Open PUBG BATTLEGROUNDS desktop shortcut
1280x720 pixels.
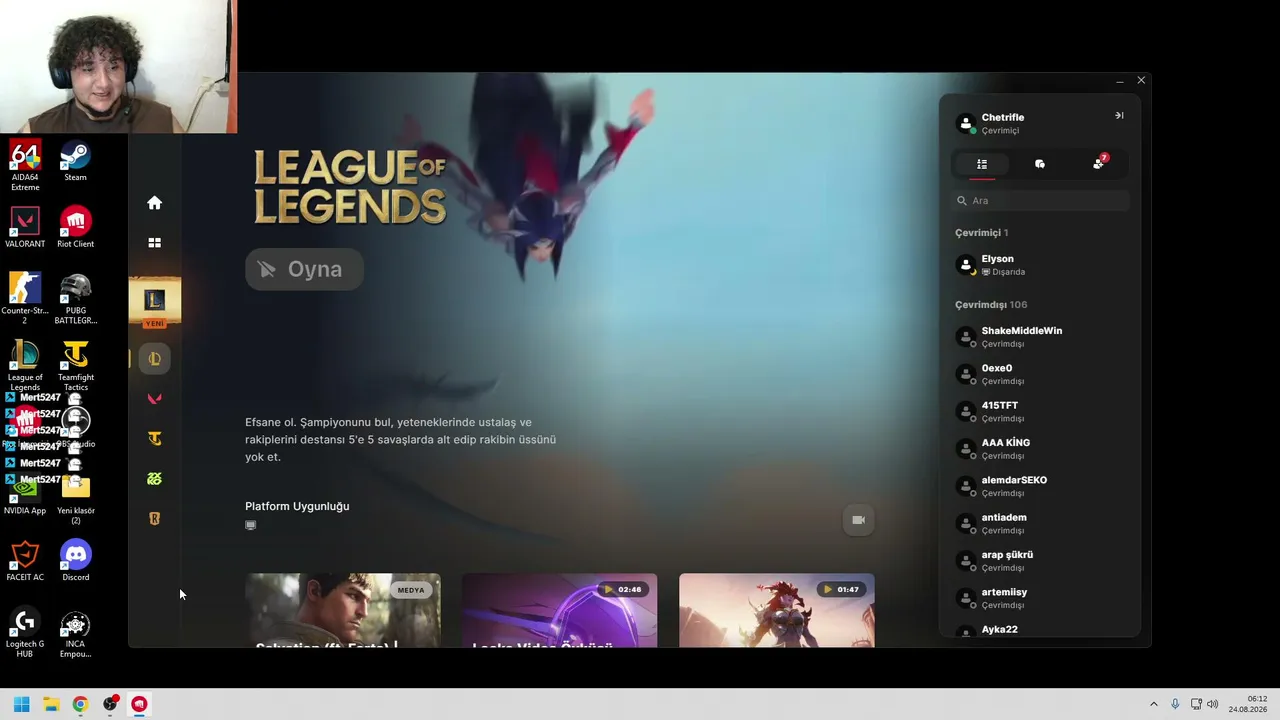coord(75,299)
